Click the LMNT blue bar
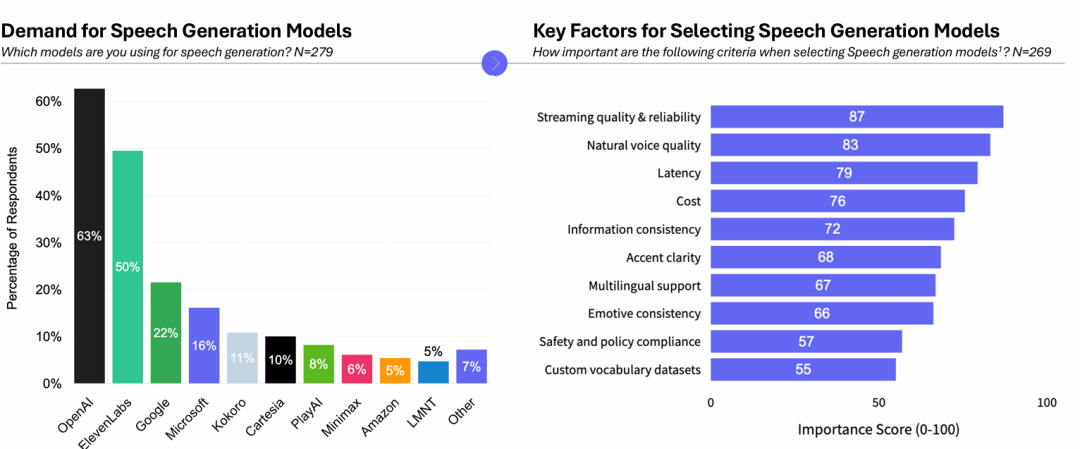This screenshot has width=1080, height=449. [433, 373]
